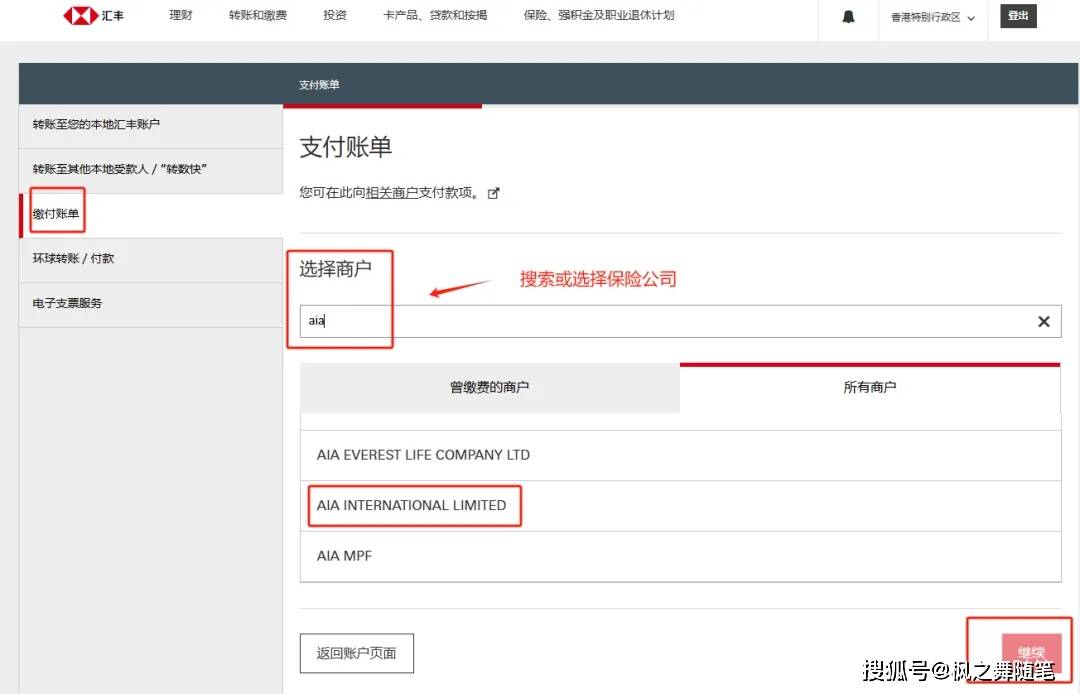Choose AIA INTERNATIONAL LIMITED
The width and height of the screenshot is (1080, 694).
click(681, 506)
